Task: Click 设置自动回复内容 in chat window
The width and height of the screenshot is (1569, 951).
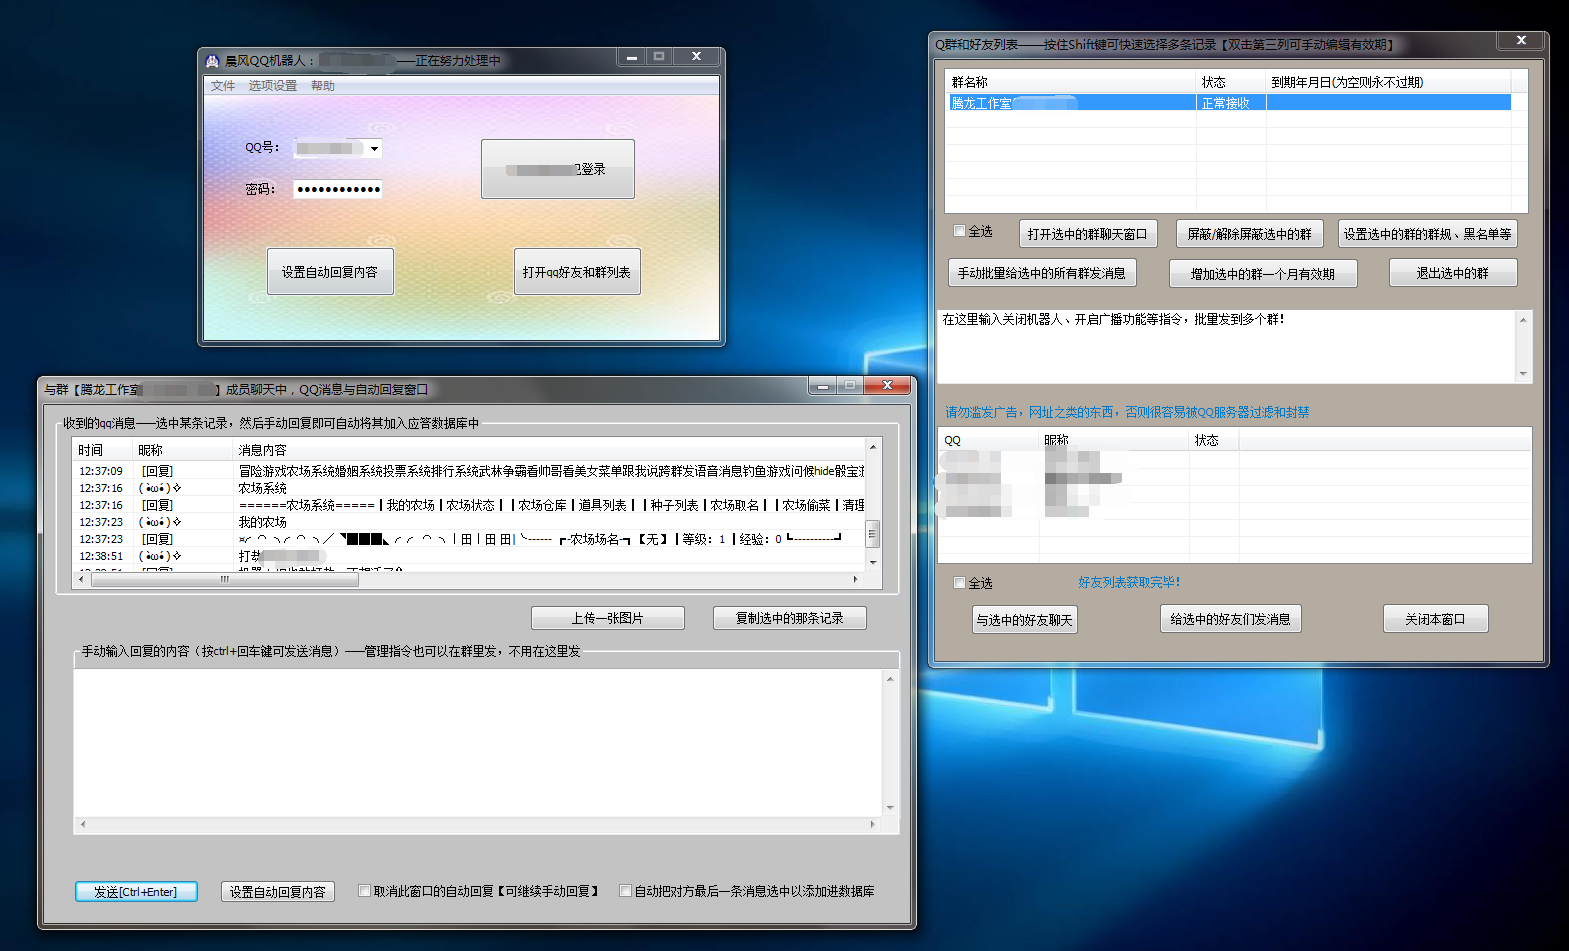Action: [278, 892]
